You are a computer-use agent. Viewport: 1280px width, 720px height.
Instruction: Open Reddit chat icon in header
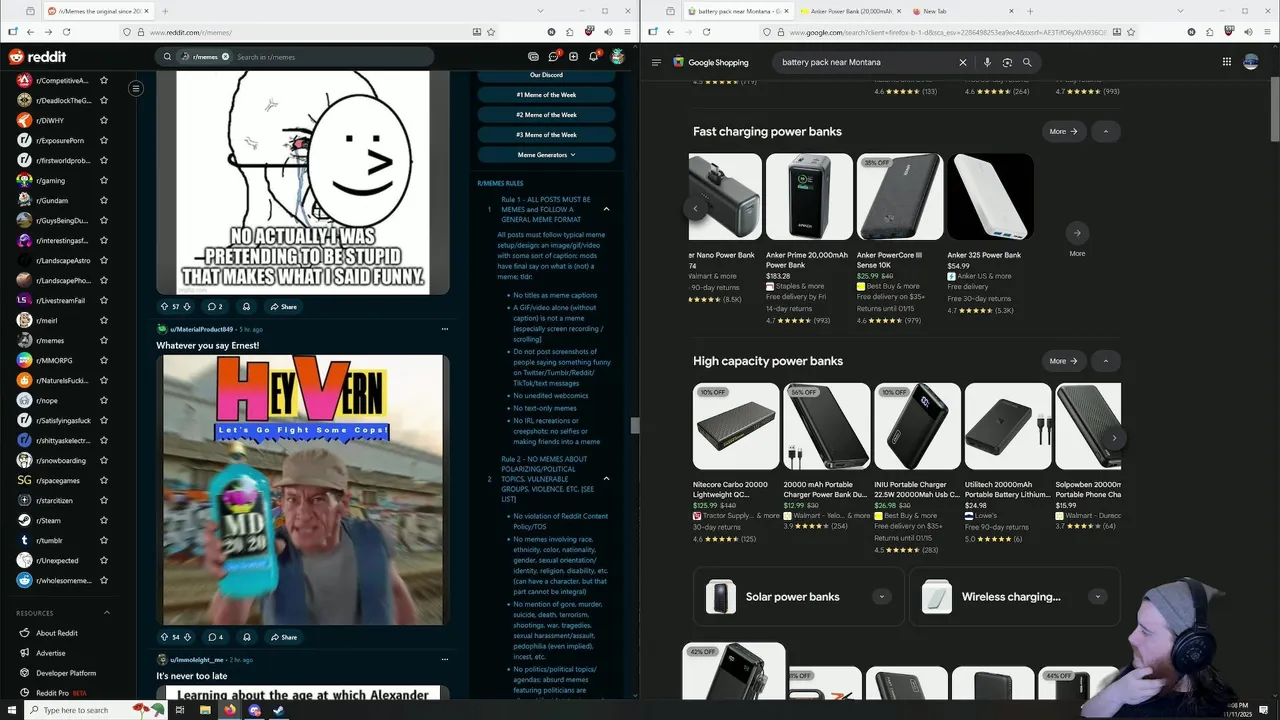[553, 57]
